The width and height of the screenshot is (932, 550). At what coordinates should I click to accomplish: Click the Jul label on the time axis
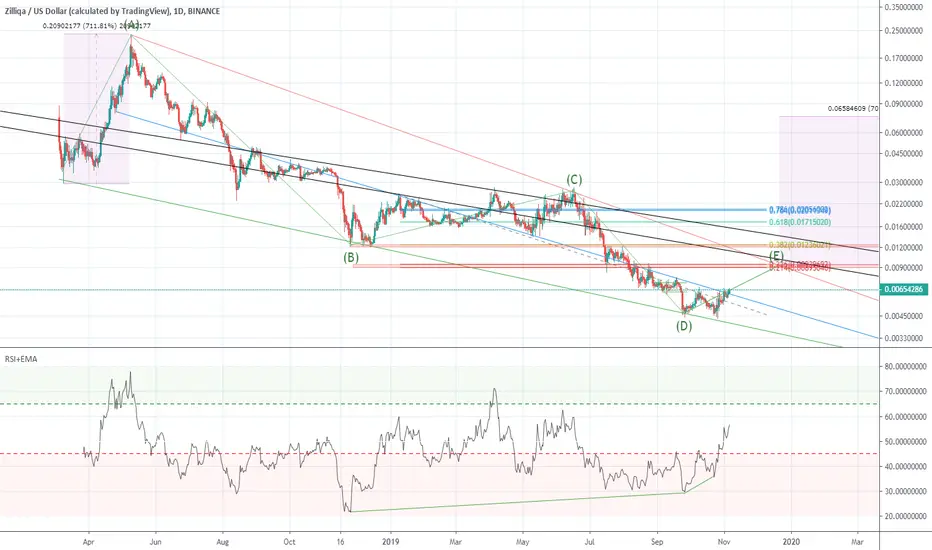[x=590, y=542]
